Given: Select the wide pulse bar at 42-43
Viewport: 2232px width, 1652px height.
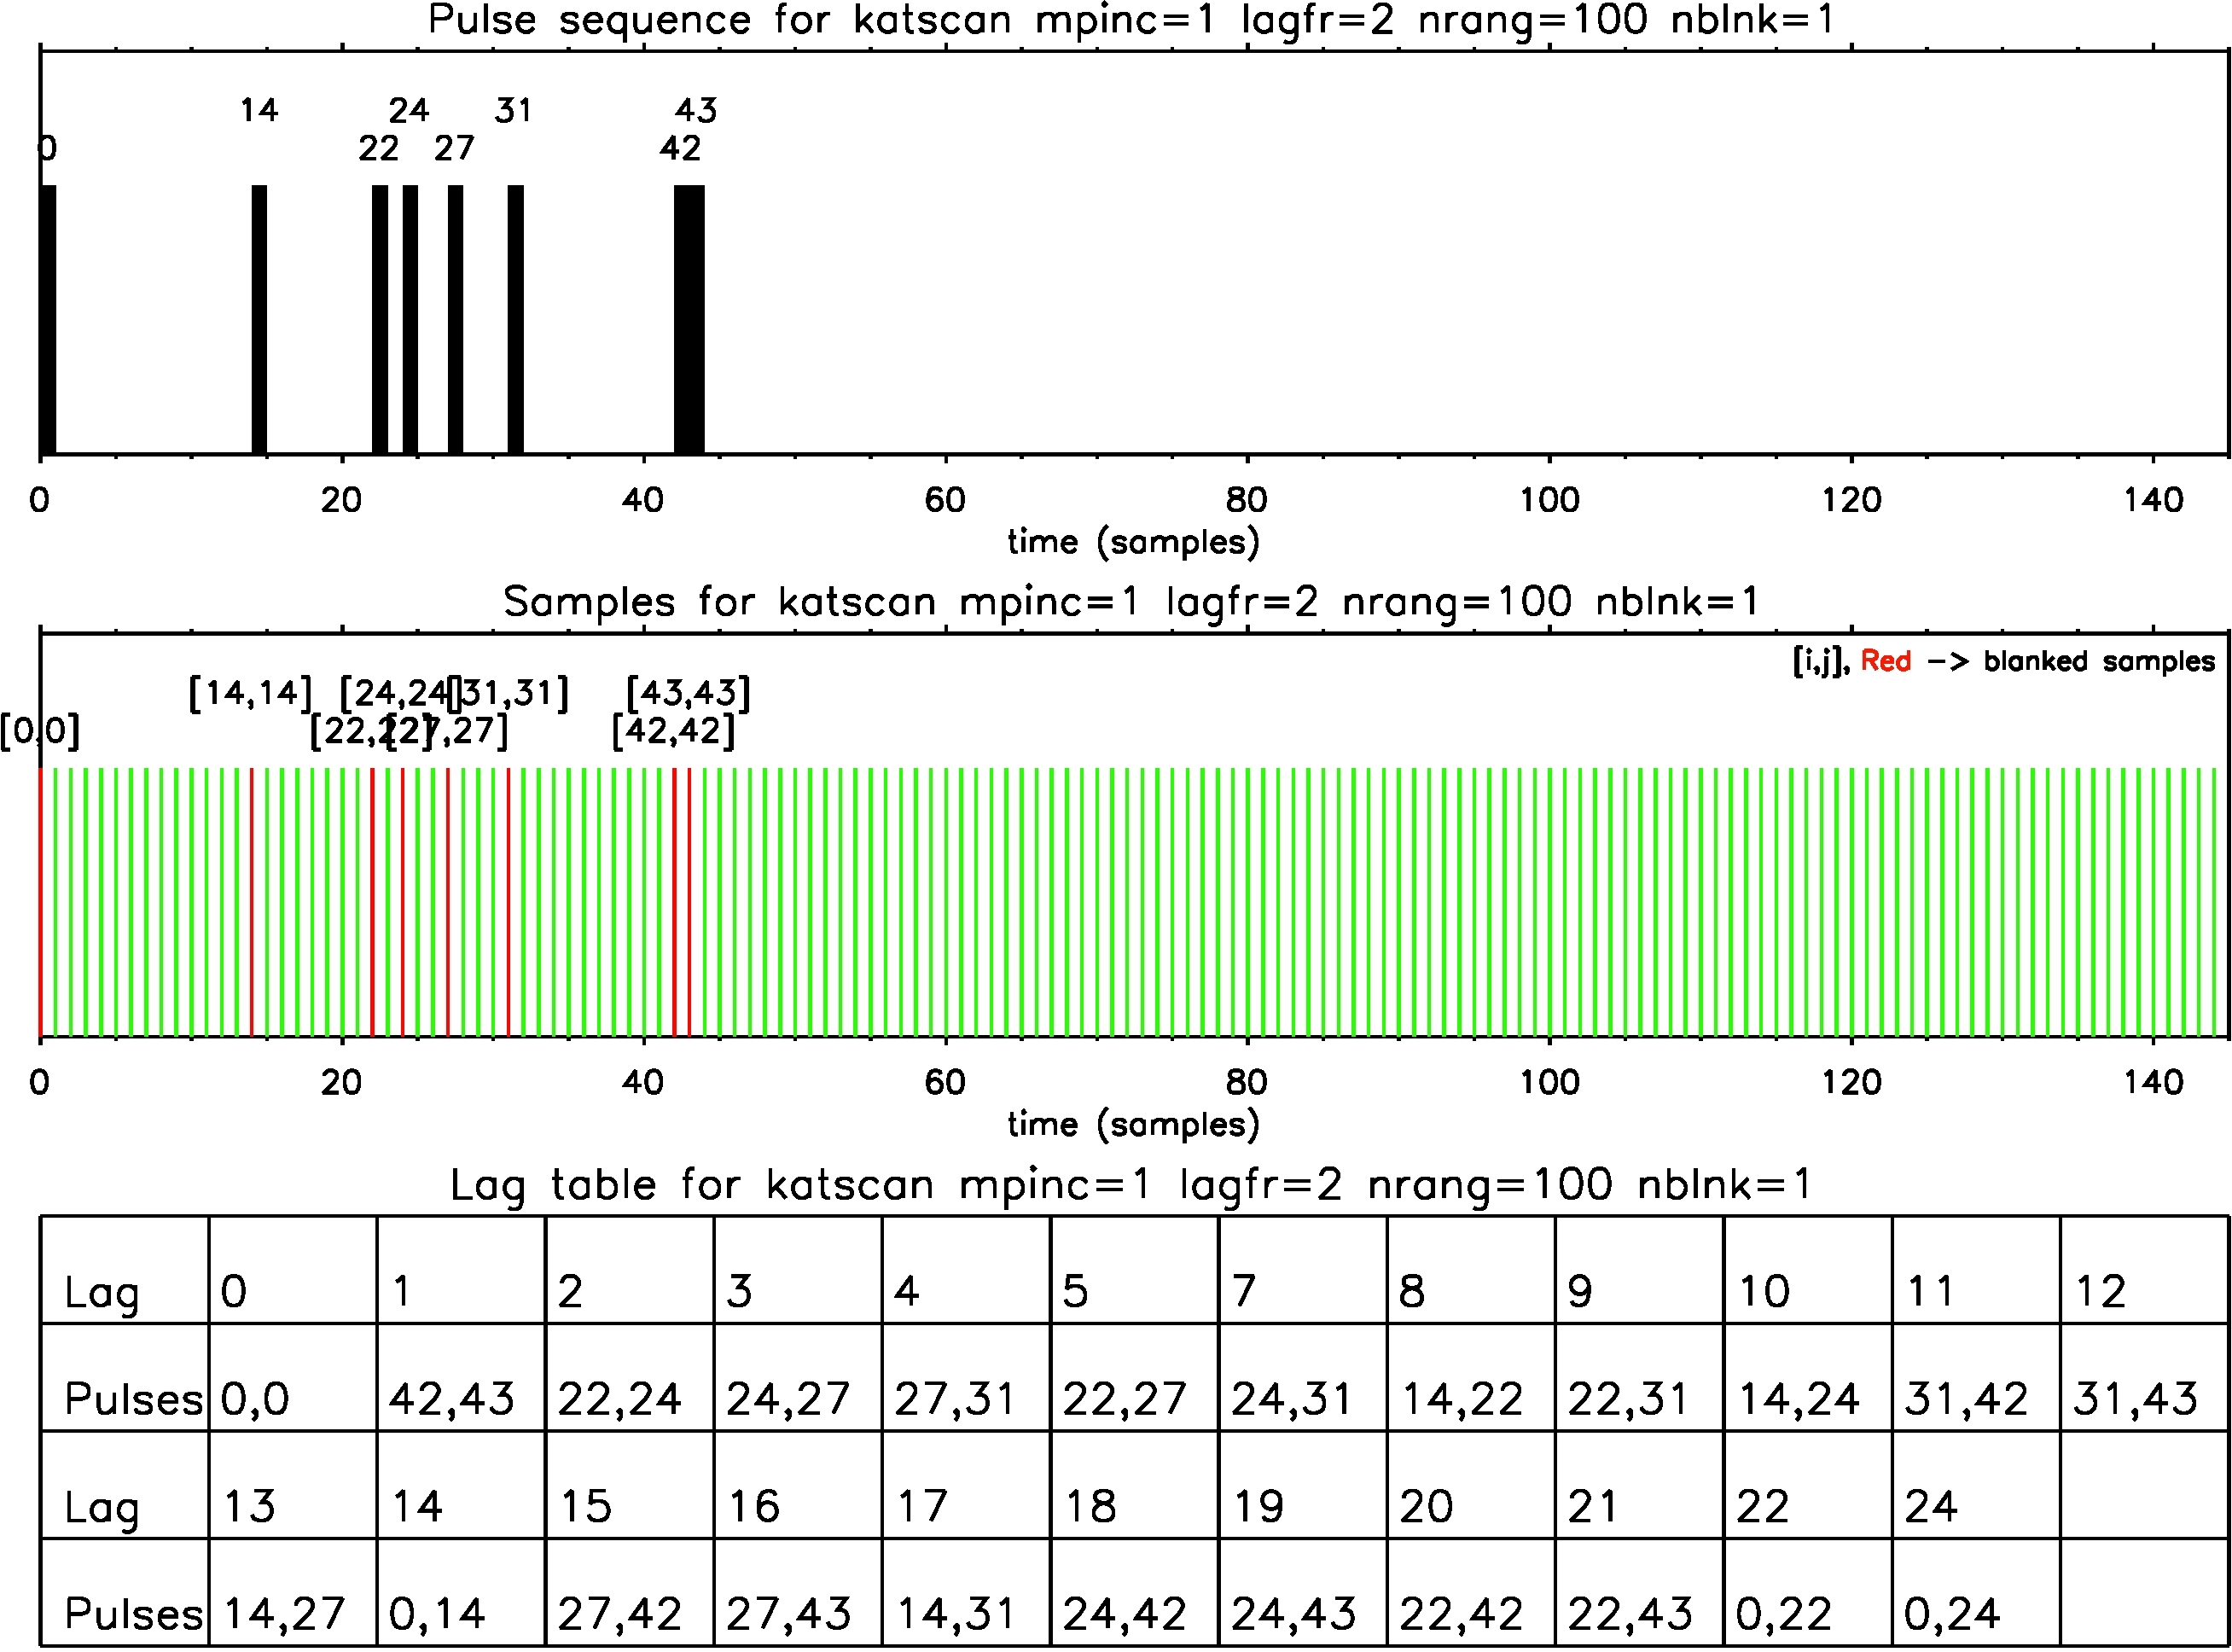Looking at the screenshot, I should [689, 320].
